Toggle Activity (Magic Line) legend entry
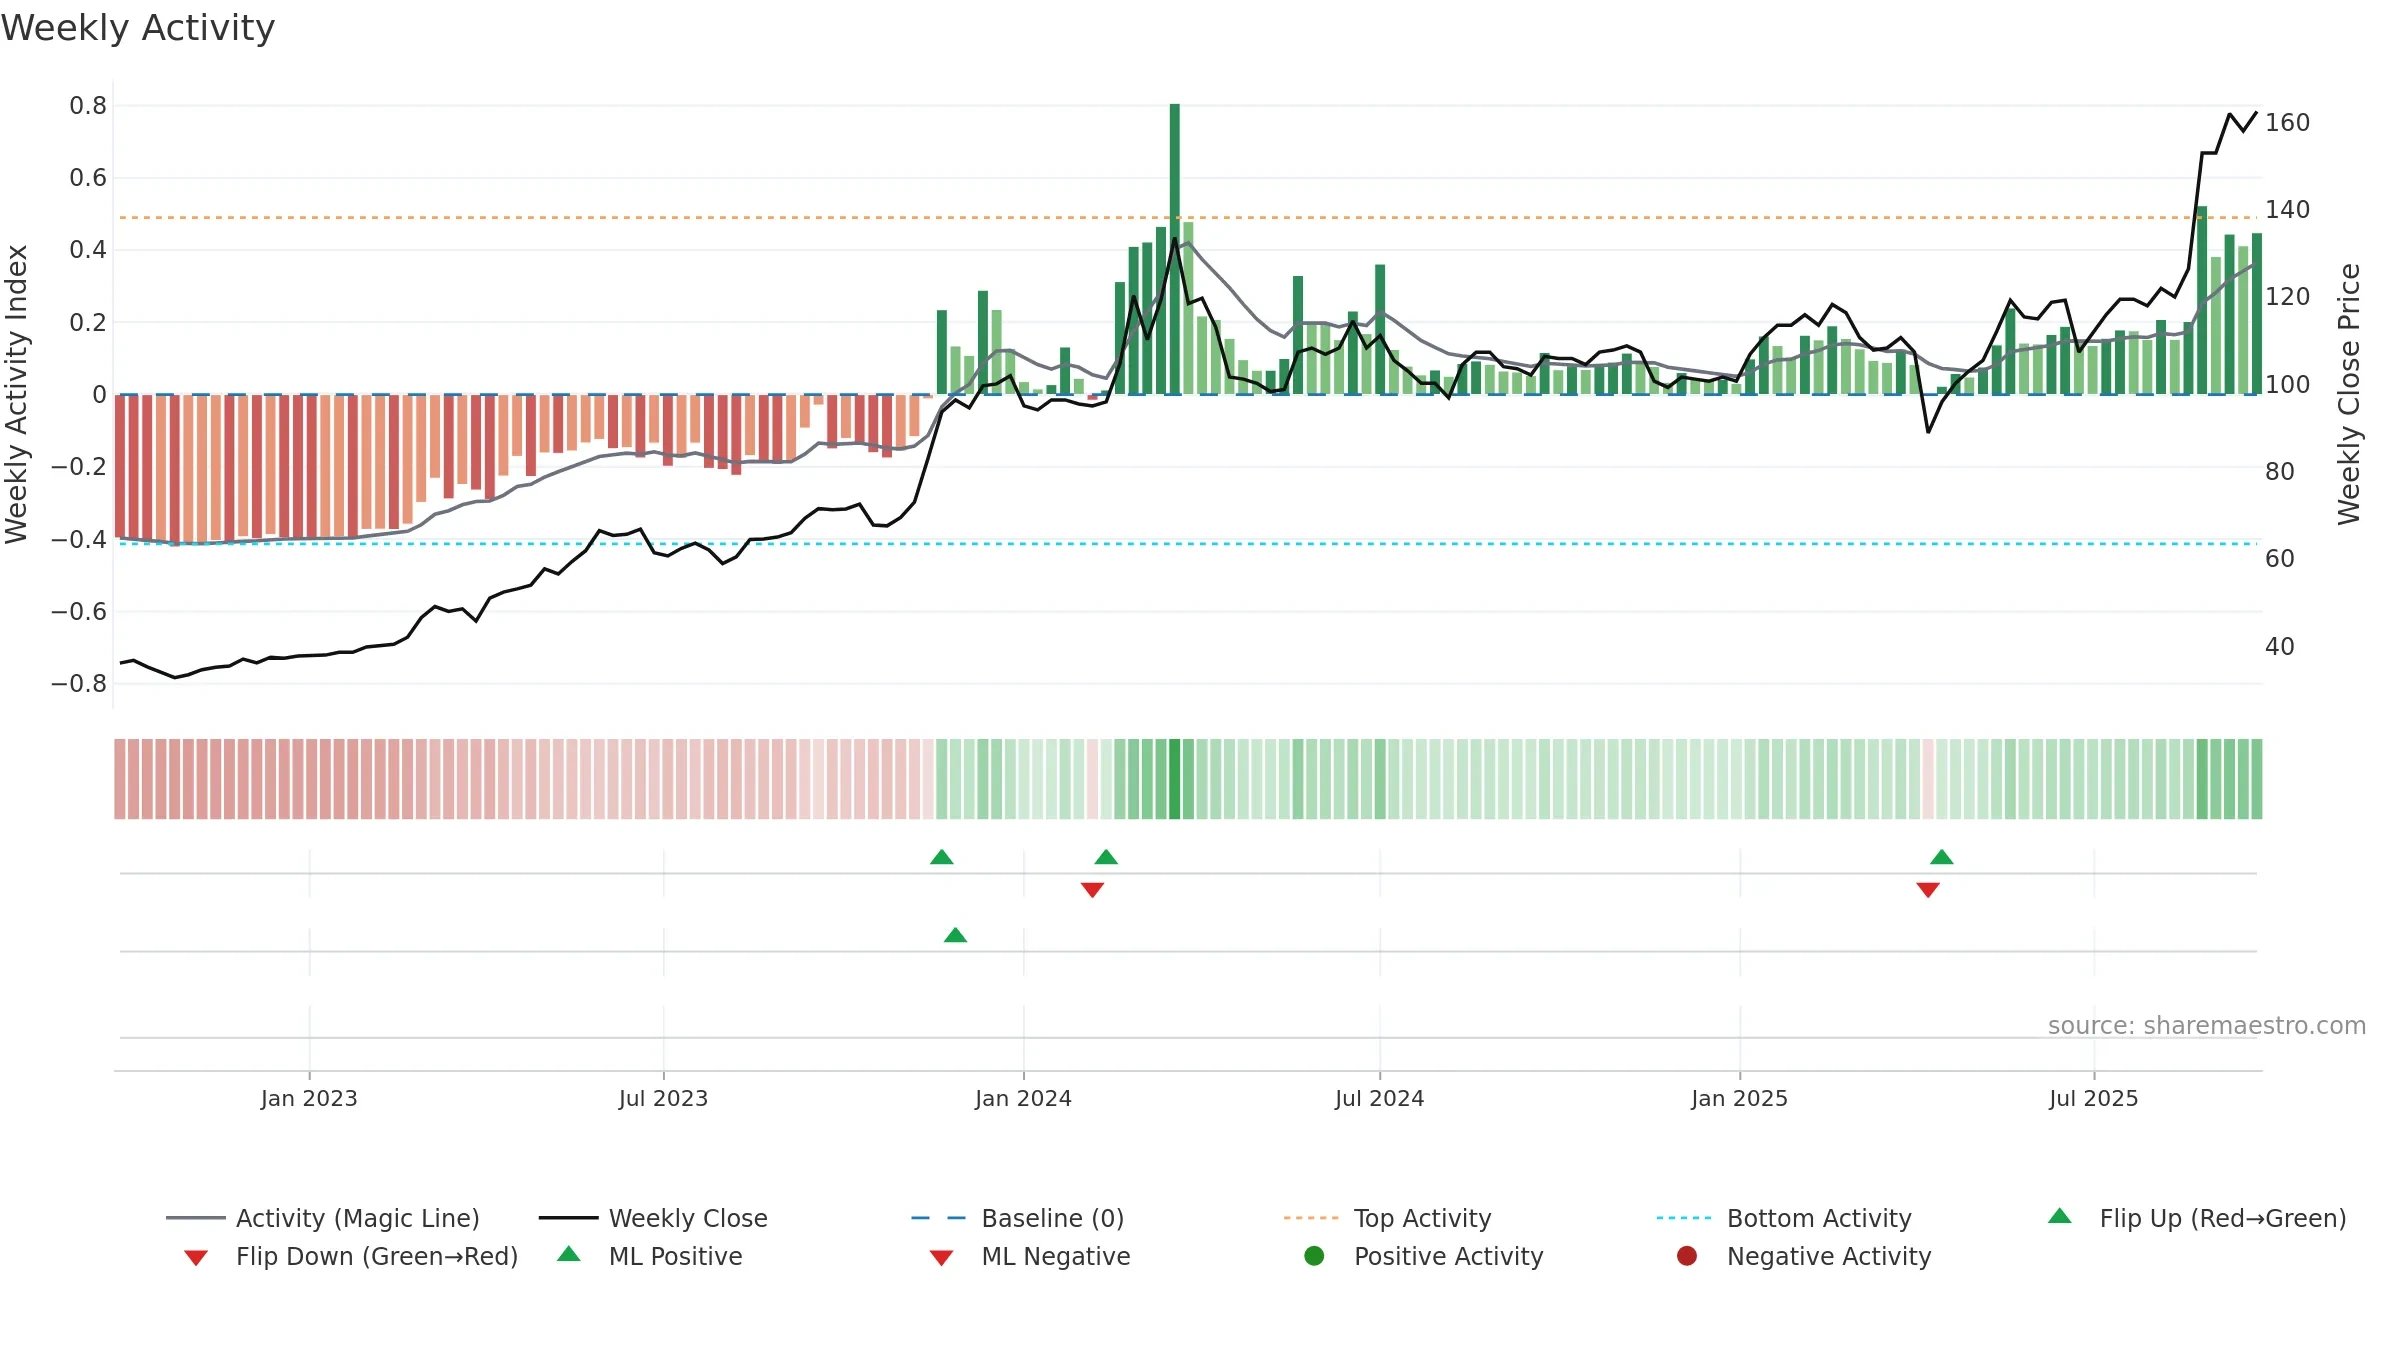2400x1350 pixels. pos(323,1218)
